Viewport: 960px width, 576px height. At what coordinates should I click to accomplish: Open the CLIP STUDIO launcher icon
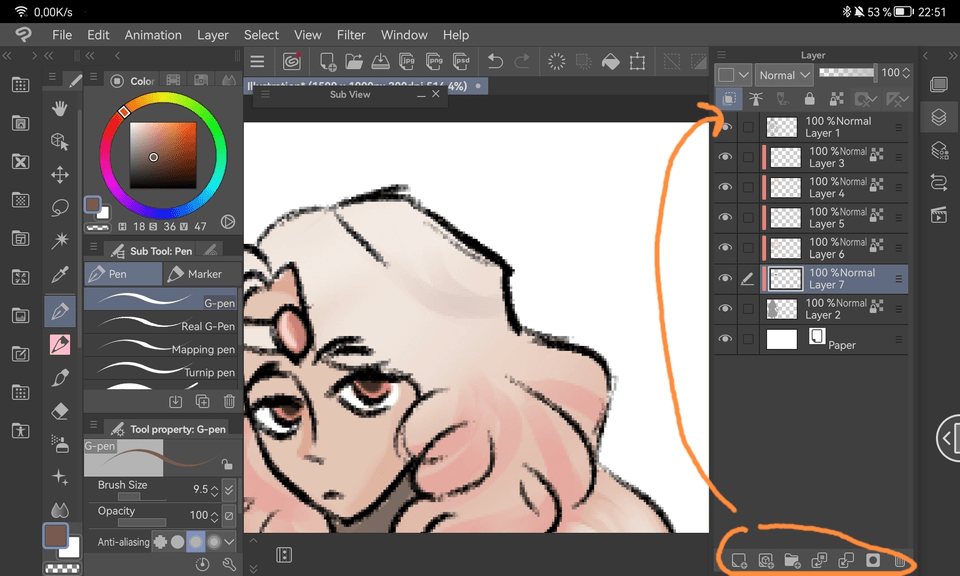pos(291,61)
